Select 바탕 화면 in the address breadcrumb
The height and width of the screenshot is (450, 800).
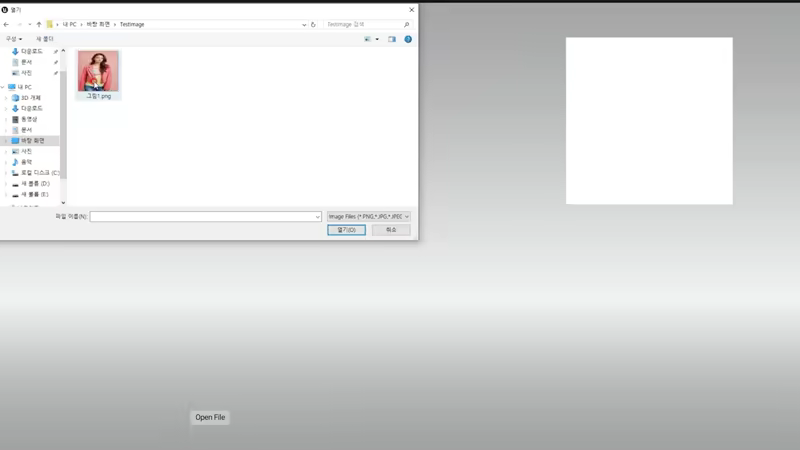pyautogui.click(x=98, y=24)
